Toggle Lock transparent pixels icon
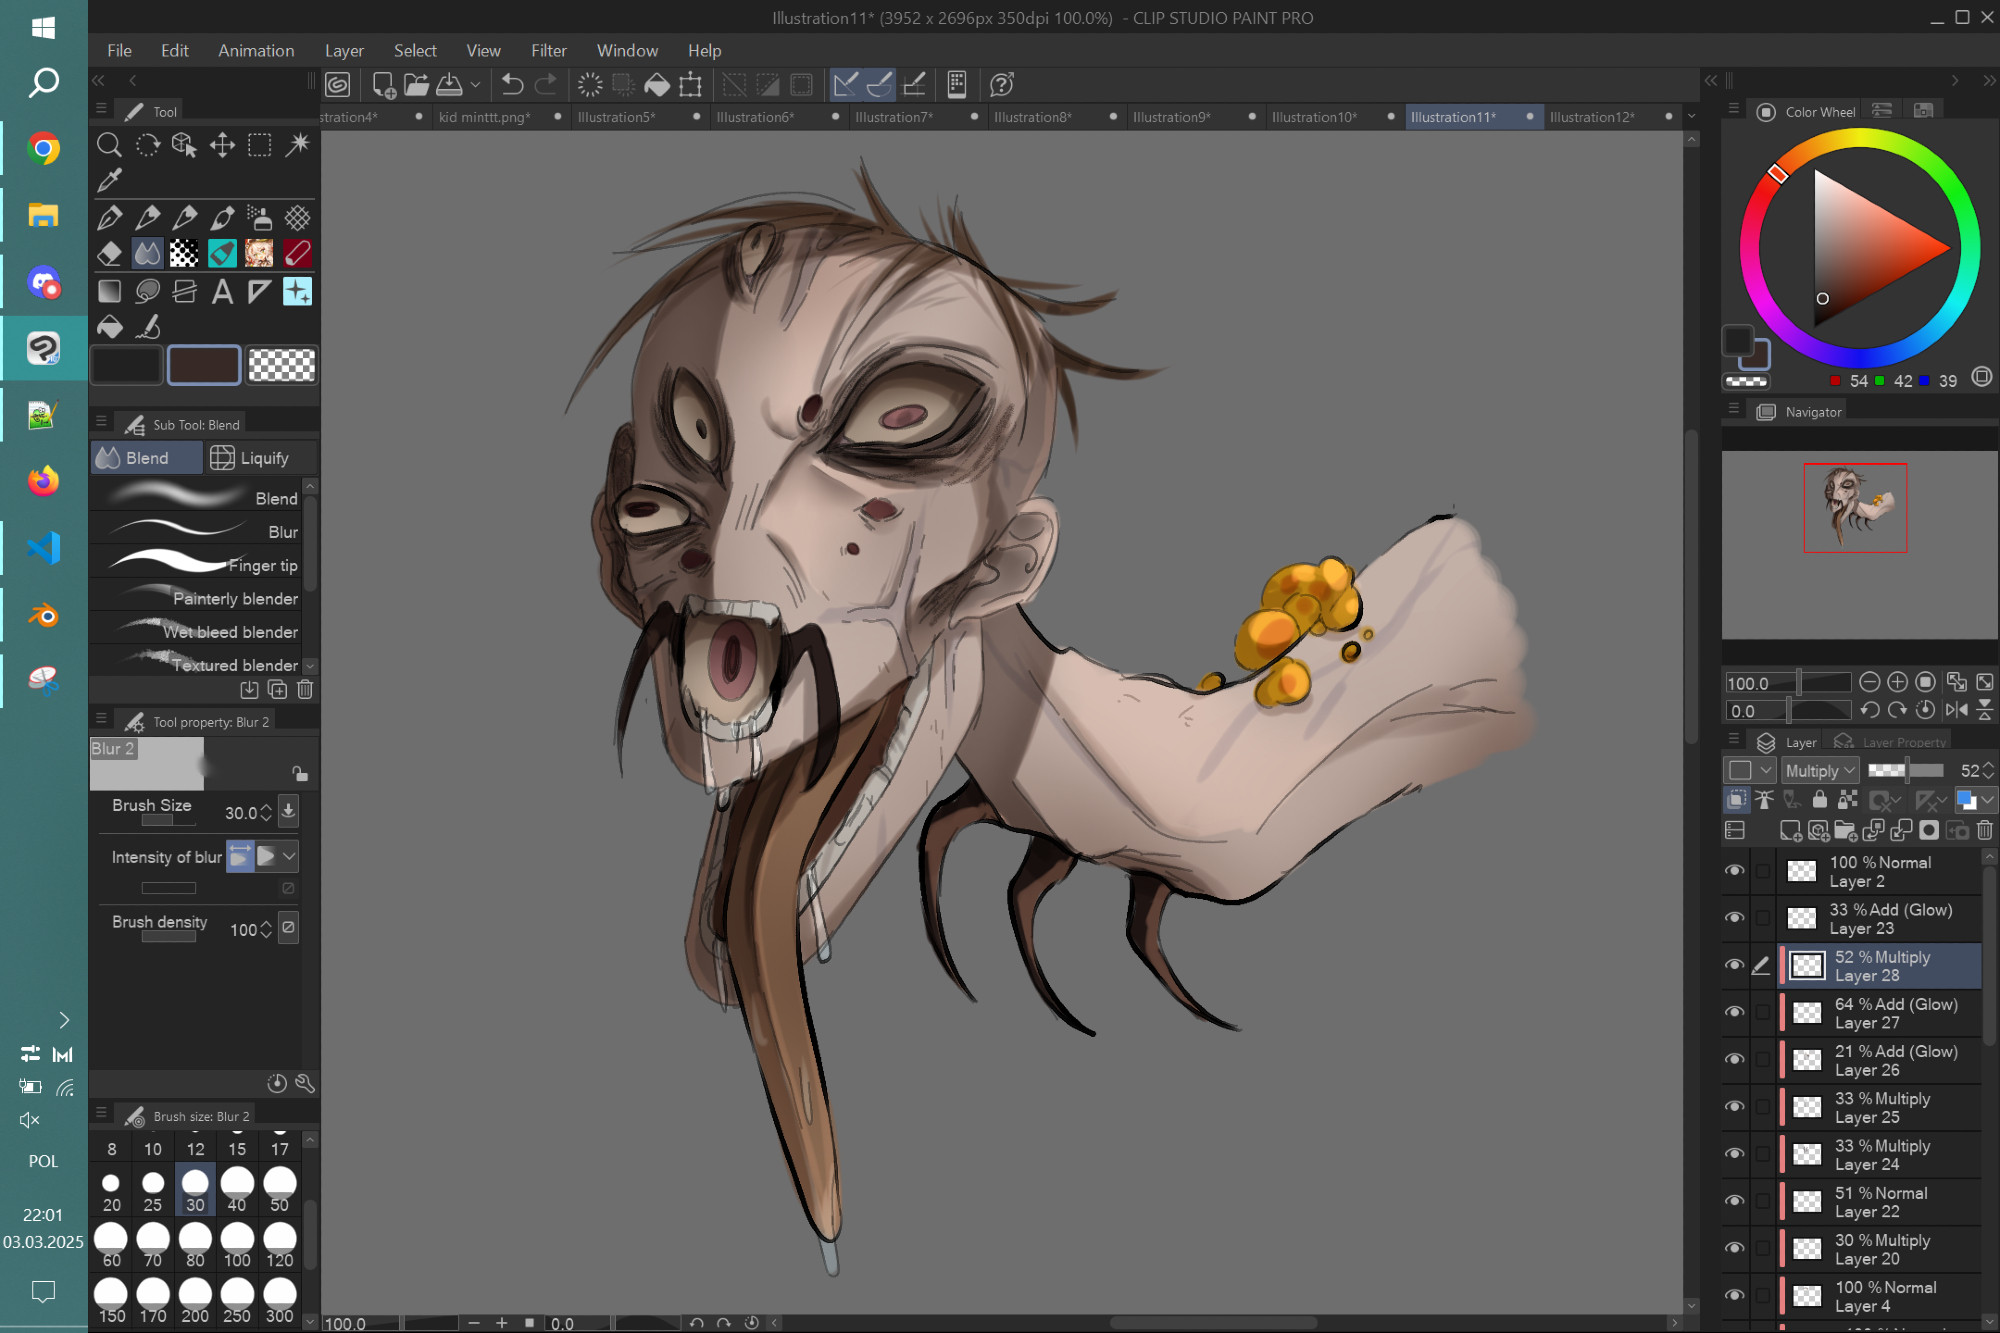2000x1333 pixels. tap(1848, 800)
